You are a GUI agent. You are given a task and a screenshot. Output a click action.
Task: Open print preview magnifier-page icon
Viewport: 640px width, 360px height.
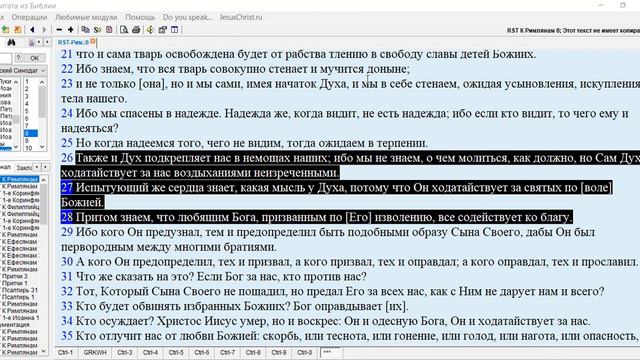pyautogui.click(x=124, y=29)
